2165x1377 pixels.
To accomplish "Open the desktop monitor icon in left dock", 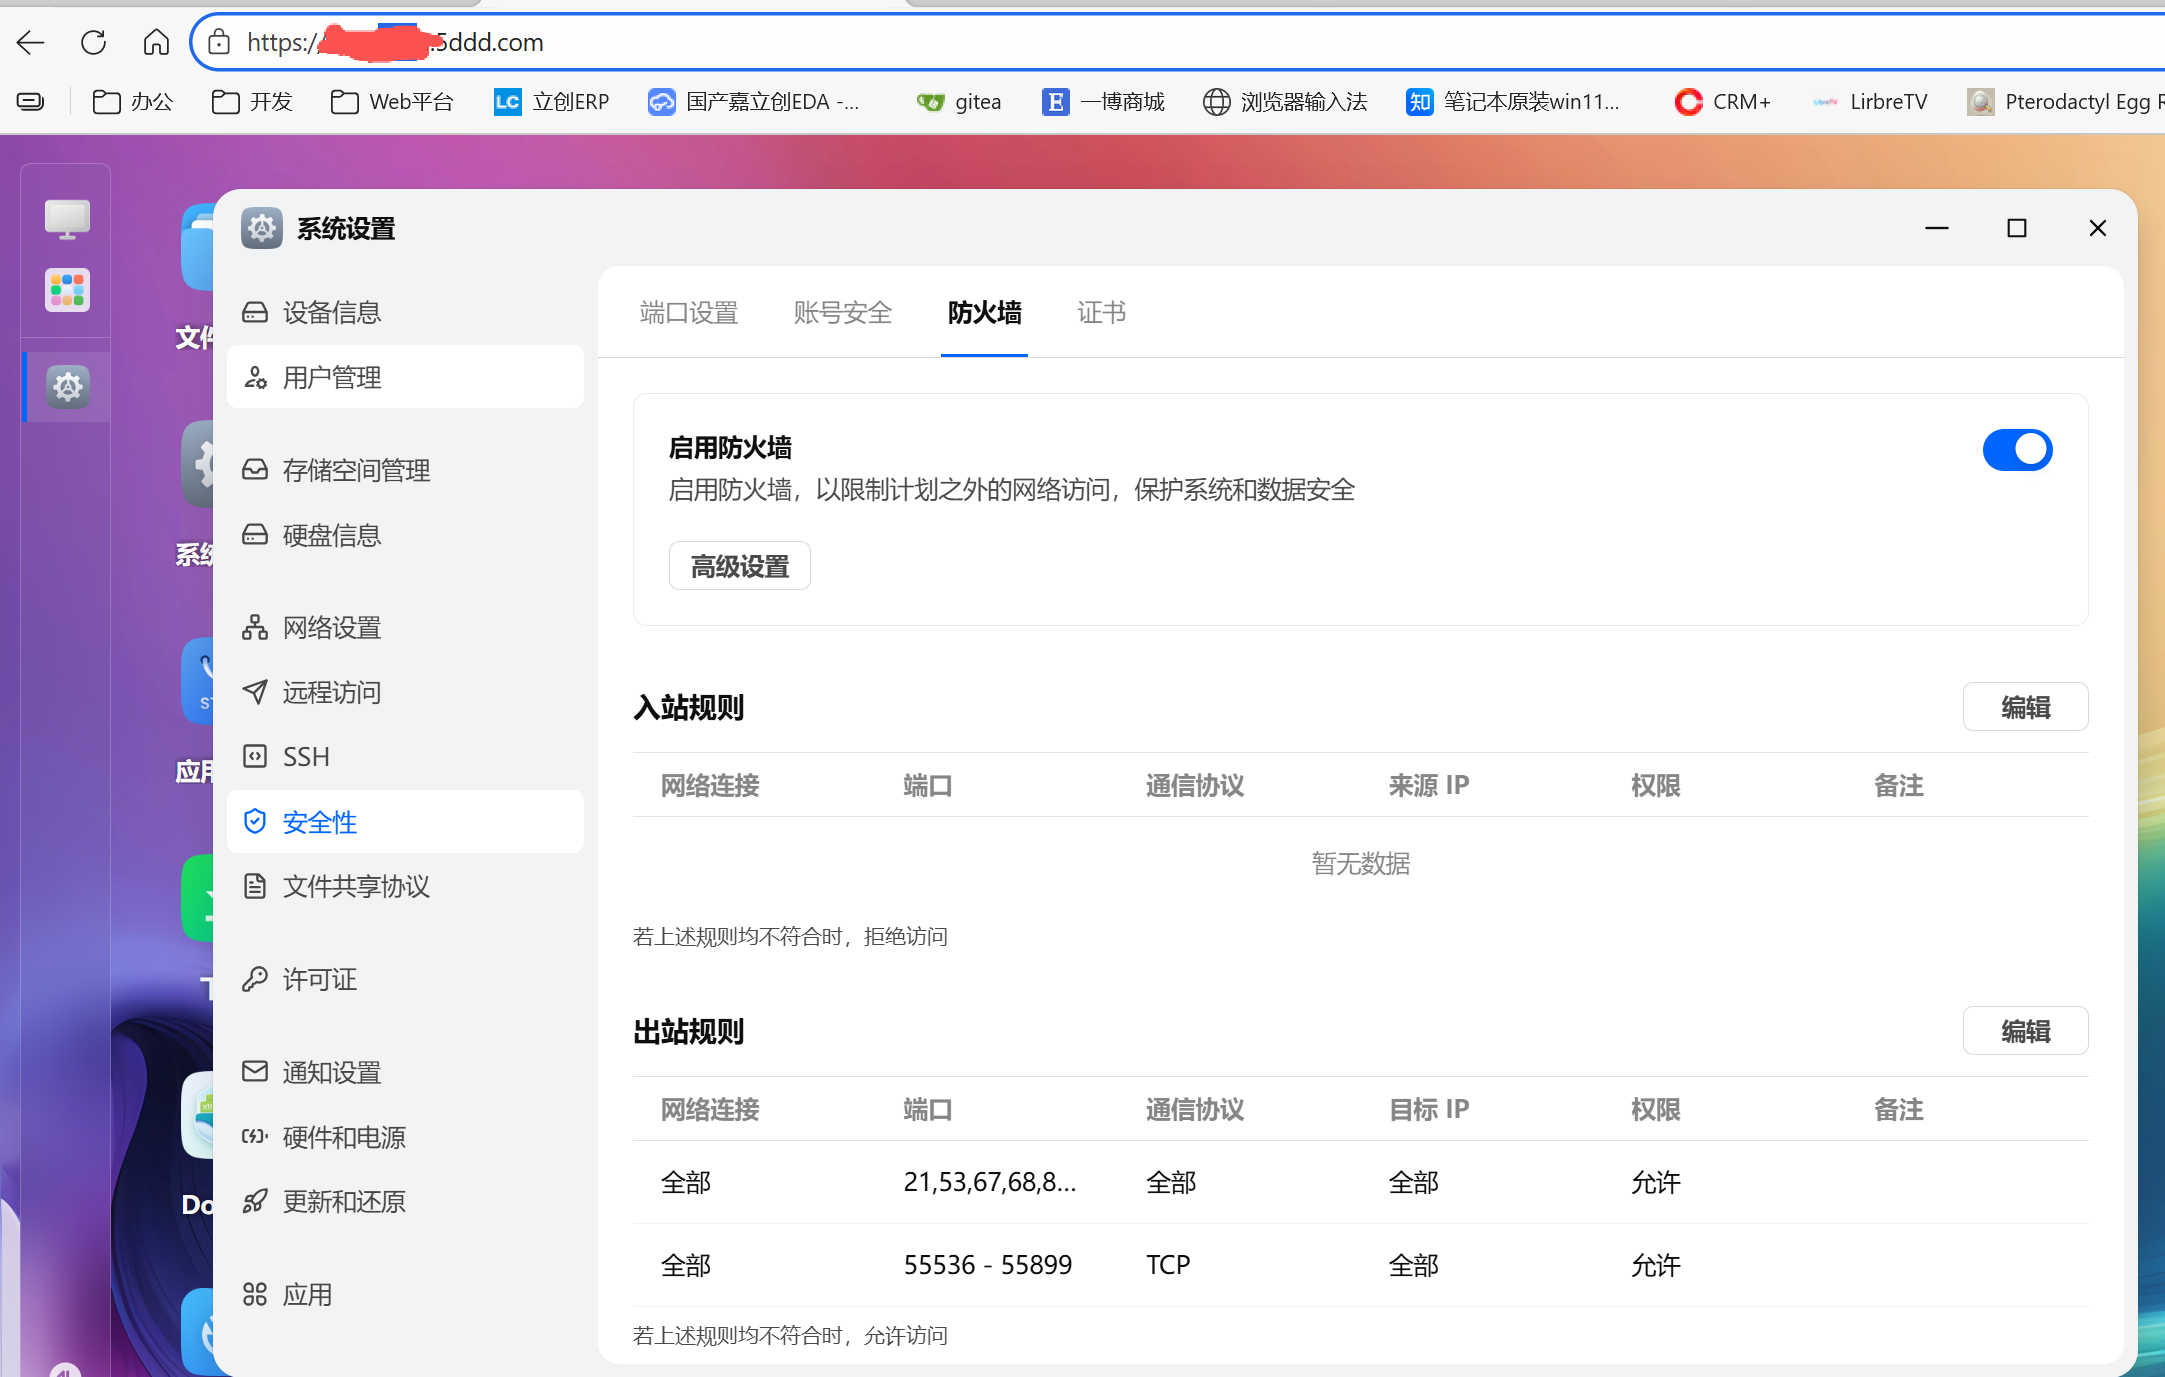I will [x=66, y=218].
